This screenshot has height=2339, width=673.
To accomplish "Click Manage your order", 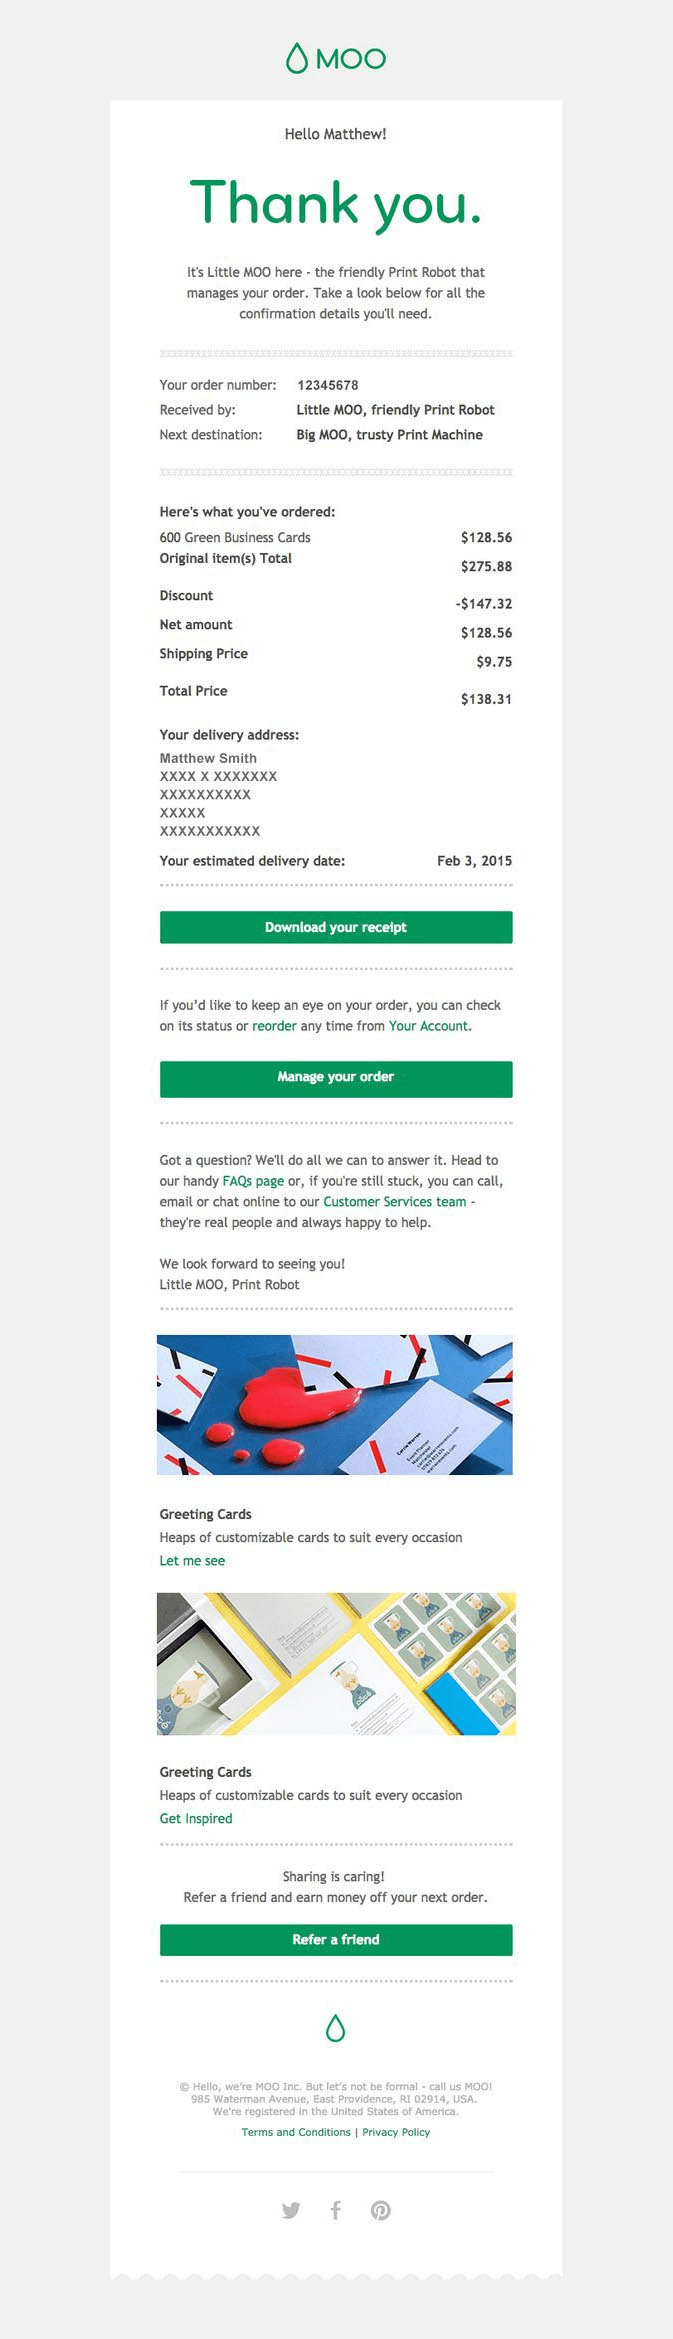I will [x=336, y=1077].
